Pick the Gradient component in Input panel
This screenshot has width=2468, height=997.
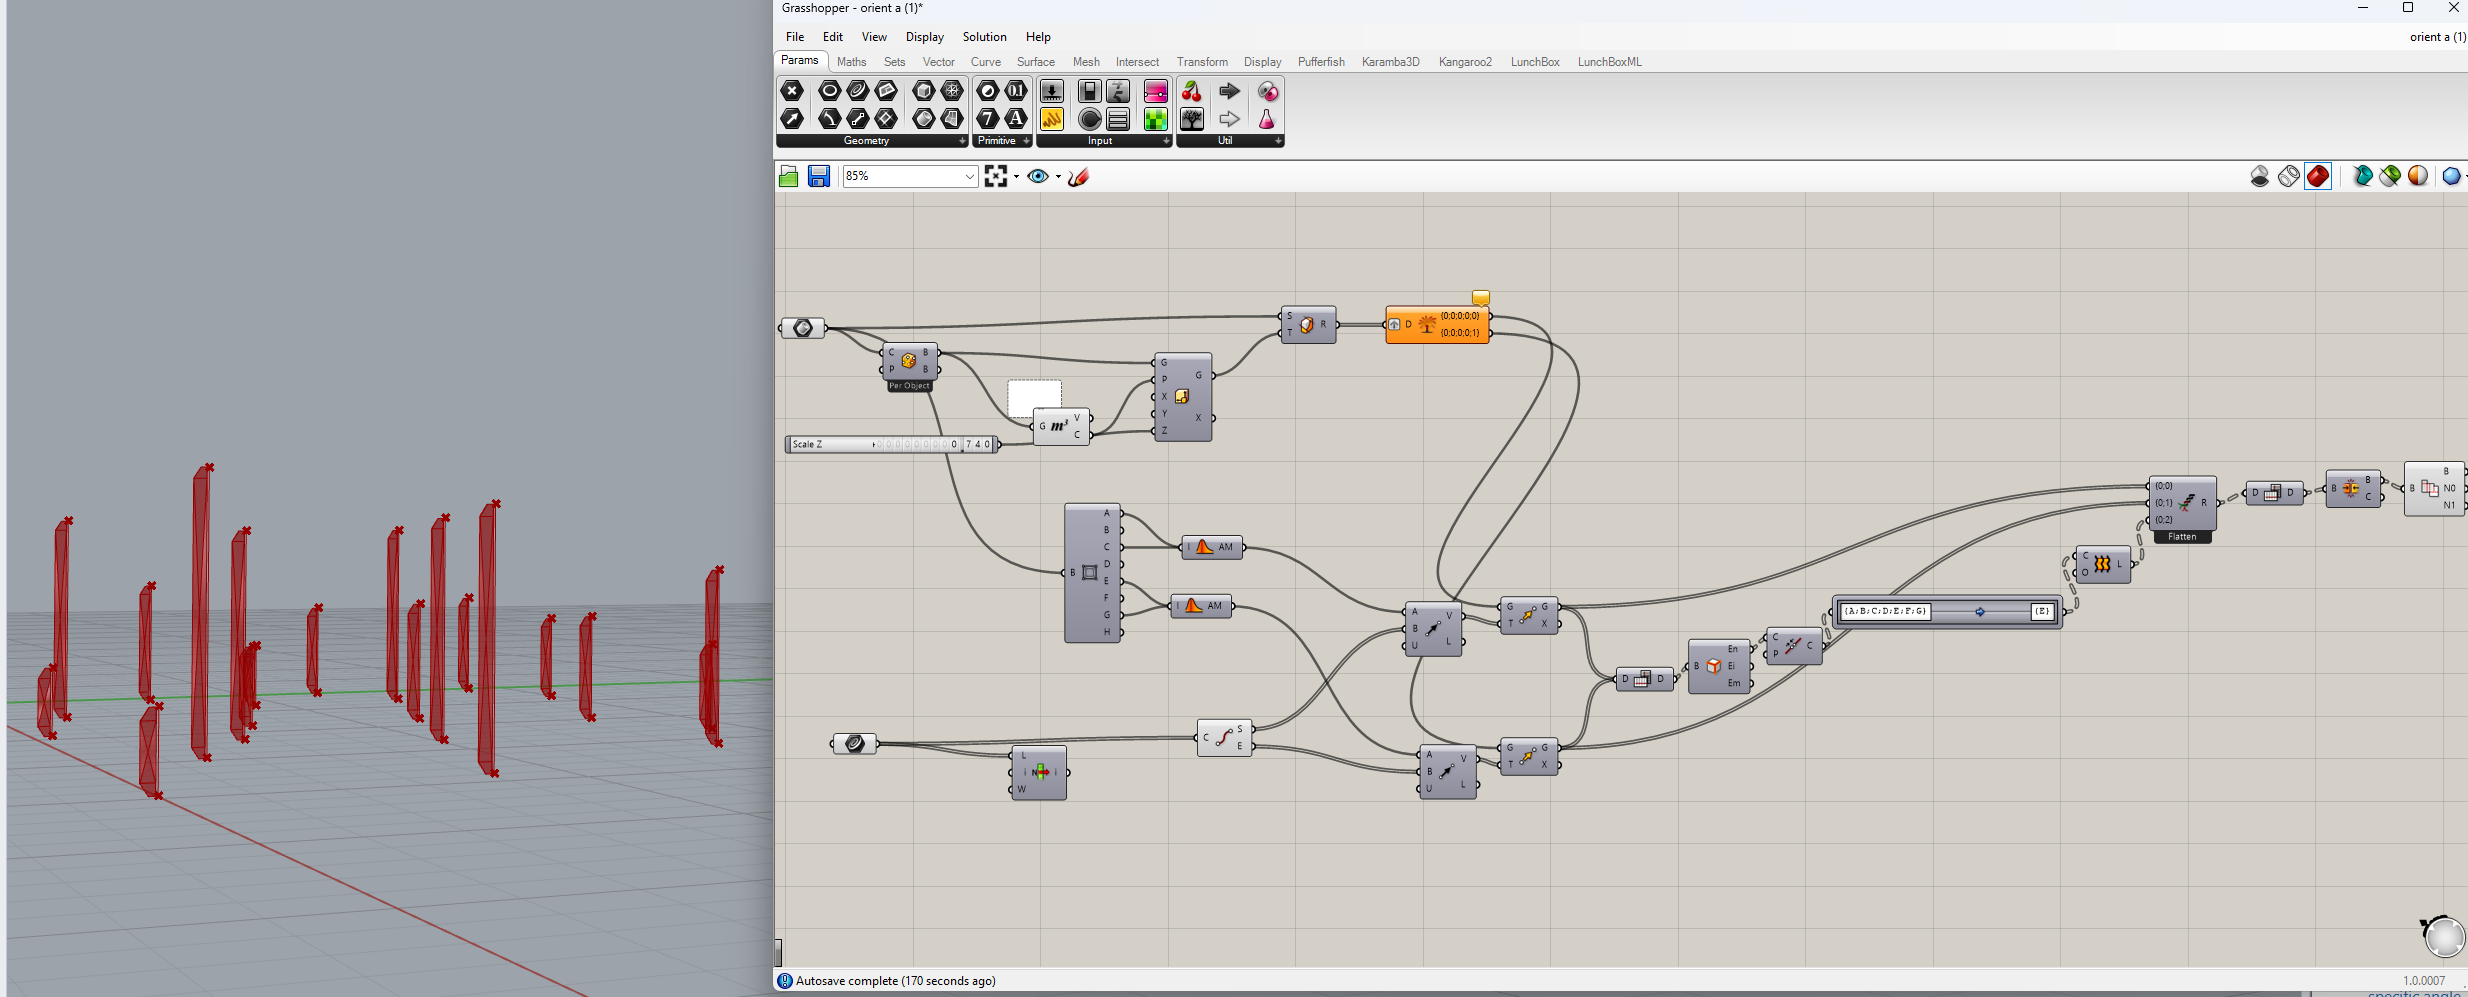(1155, 92)
